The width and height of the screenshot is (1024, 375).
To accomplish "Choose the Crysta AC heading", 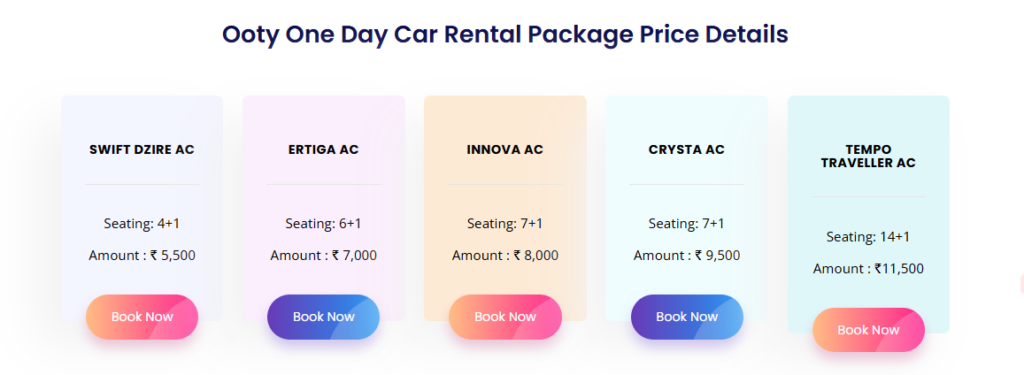I will (x=686, y=150).
